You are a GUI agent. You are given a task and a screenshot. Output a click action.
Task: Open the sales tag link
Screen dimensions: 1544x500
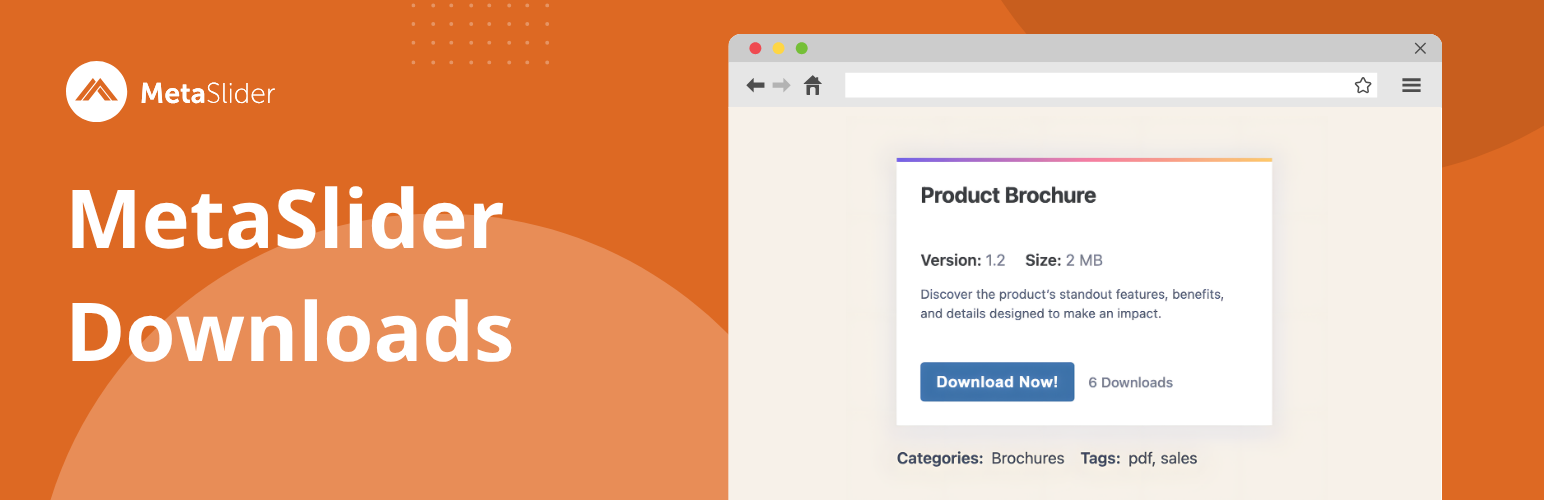coord(1179,459)
